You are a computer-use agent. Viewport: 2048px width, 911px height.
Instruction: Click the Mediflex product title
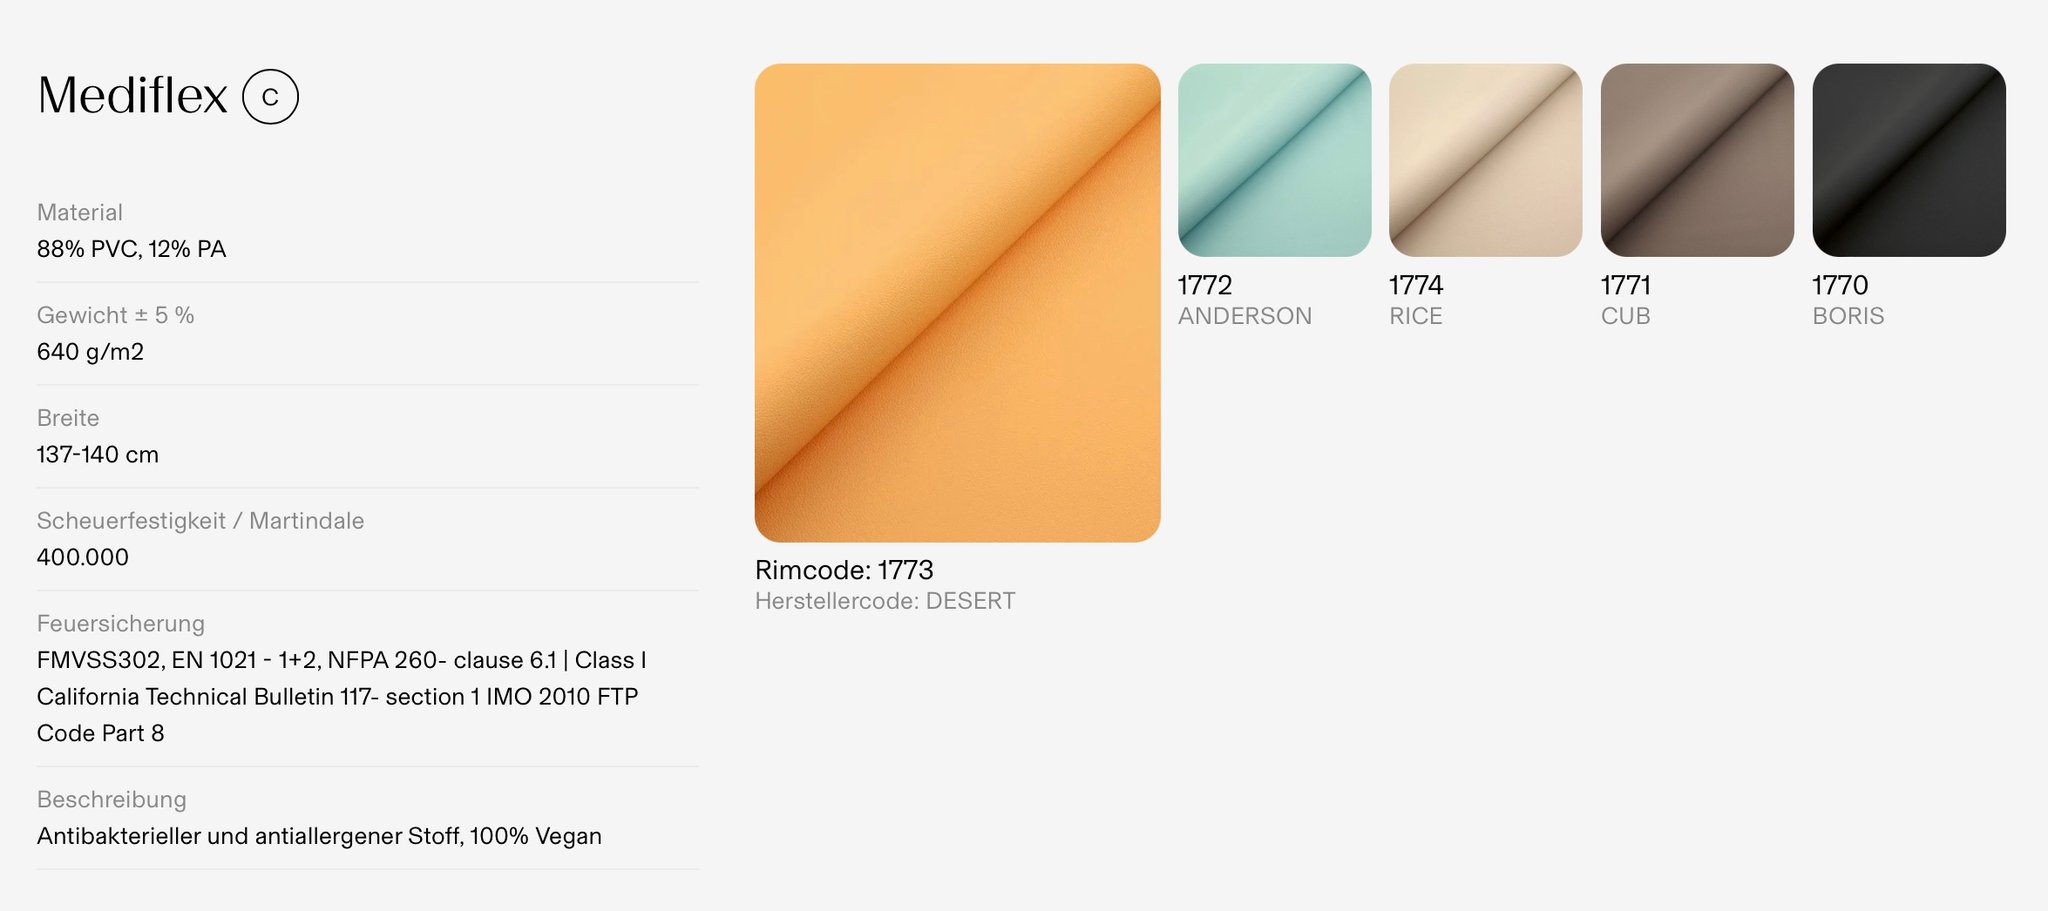[133, 96]
